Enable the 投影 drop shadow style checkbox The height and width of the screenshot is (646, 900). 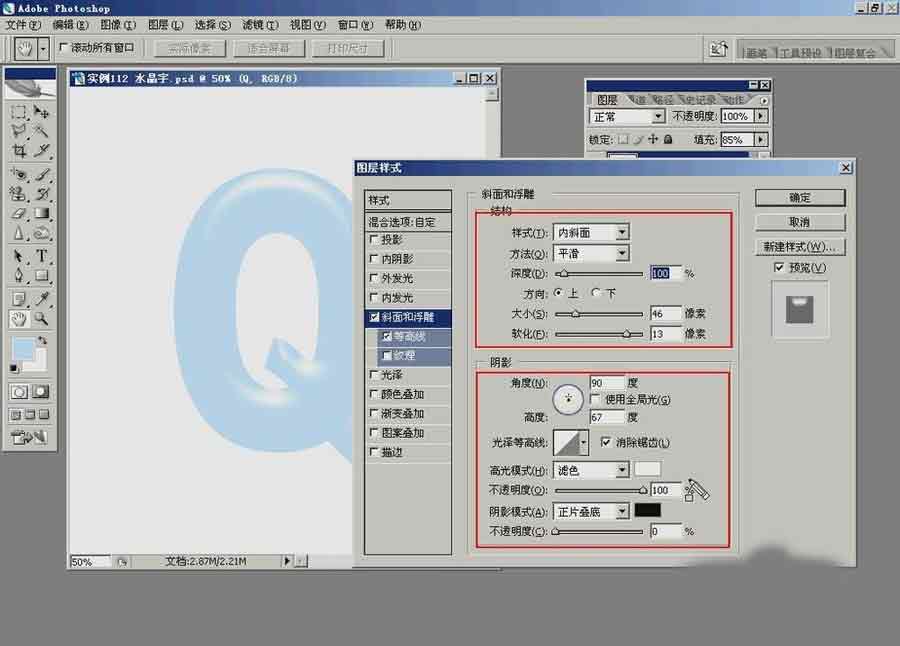point(376,239)
